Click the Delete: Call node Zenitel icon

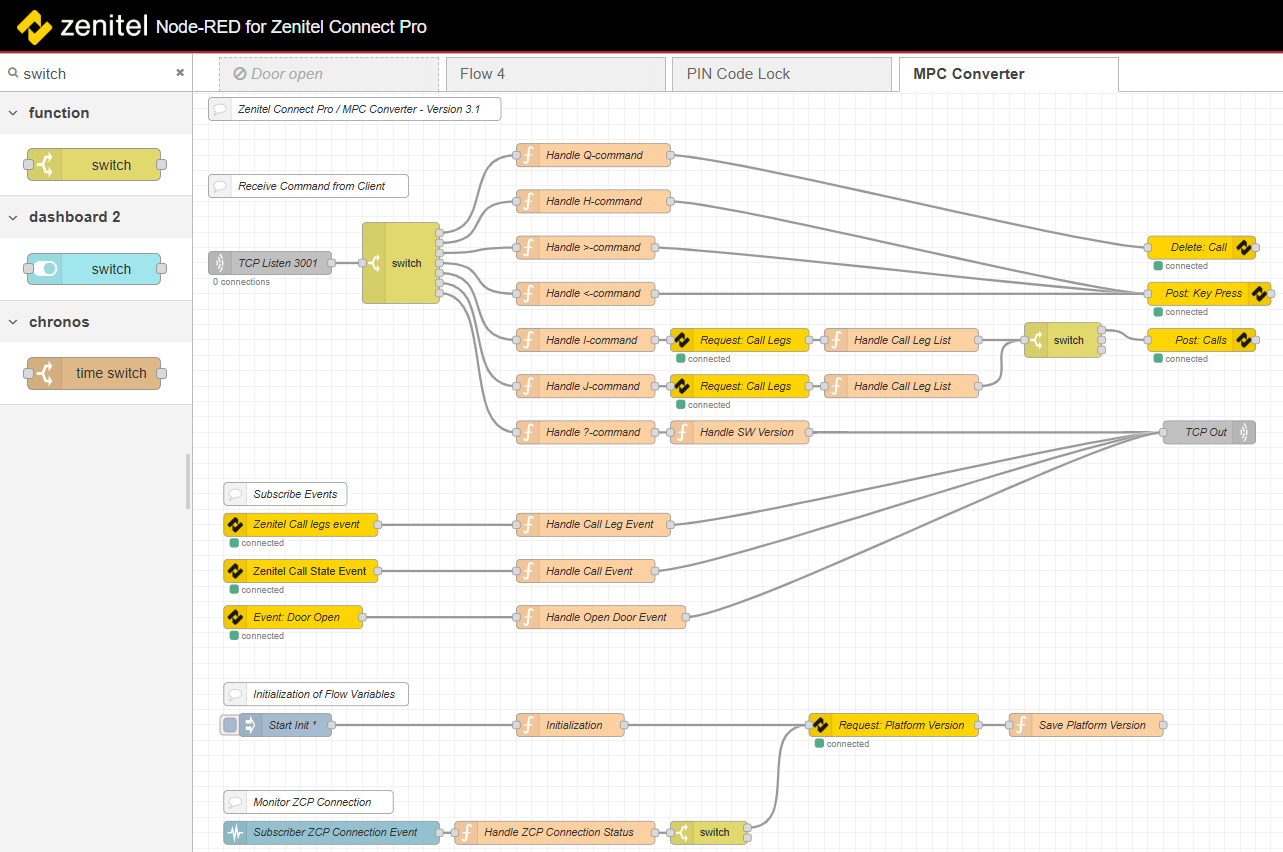pyautogui.click(x=1244, y=247)
